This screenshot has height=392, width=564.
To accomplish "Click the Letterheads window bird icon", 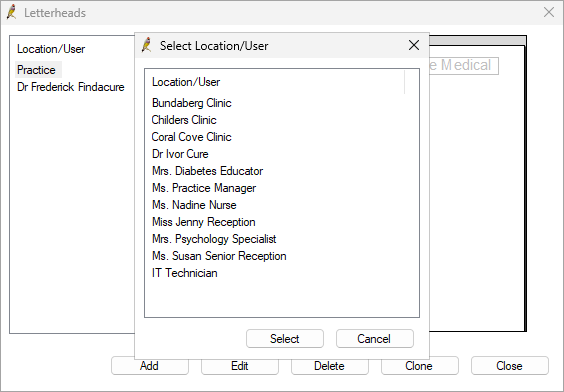I will coord(12,12).
